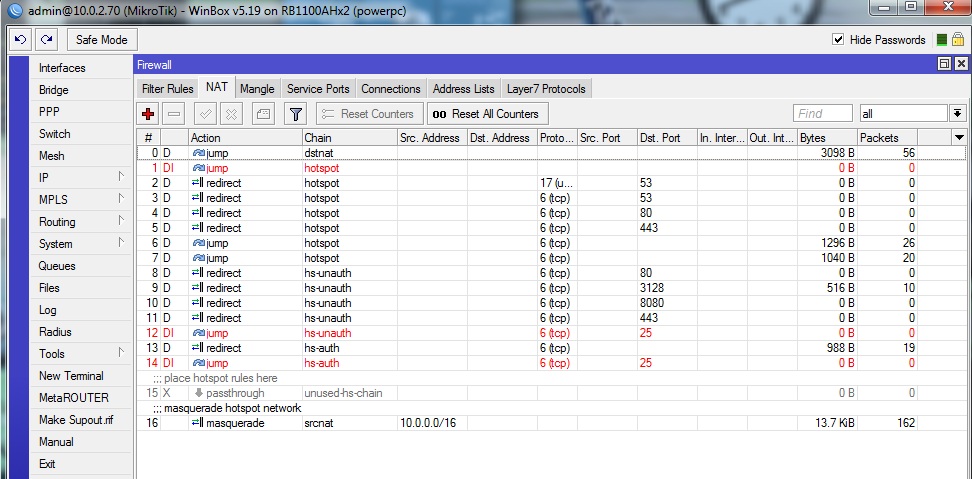Select the NAT tab
The width and height of the screenshot is (972, 479).
click(x=217, y=87)
